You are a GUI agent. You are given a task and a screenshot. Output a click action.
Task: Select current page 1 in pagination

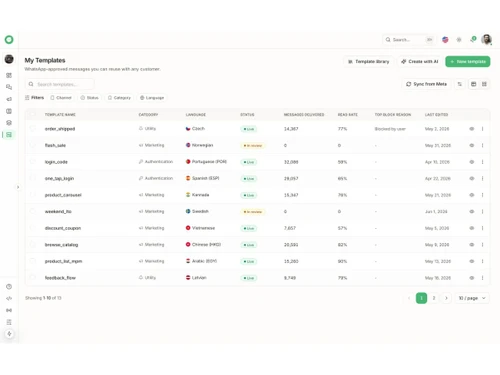click(421, 298)
